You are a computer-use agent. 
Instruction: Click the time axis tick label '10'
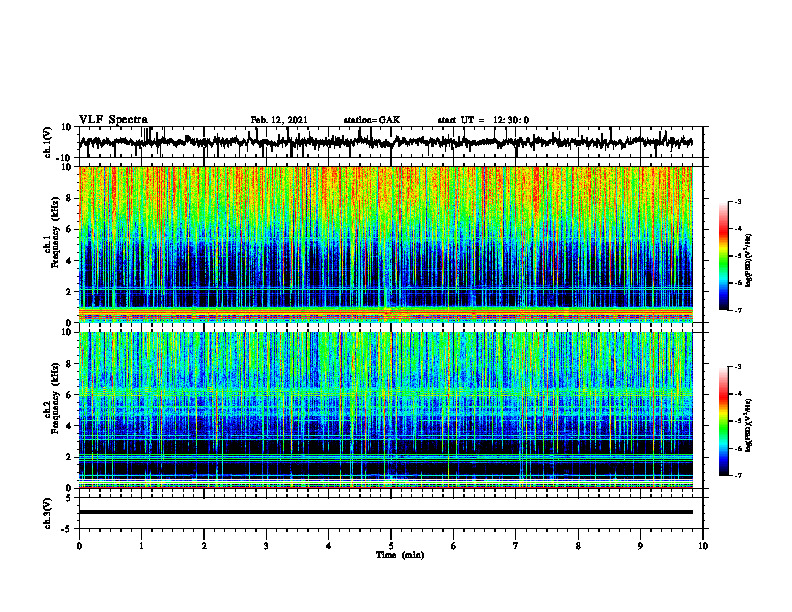[x=703, y=546]
